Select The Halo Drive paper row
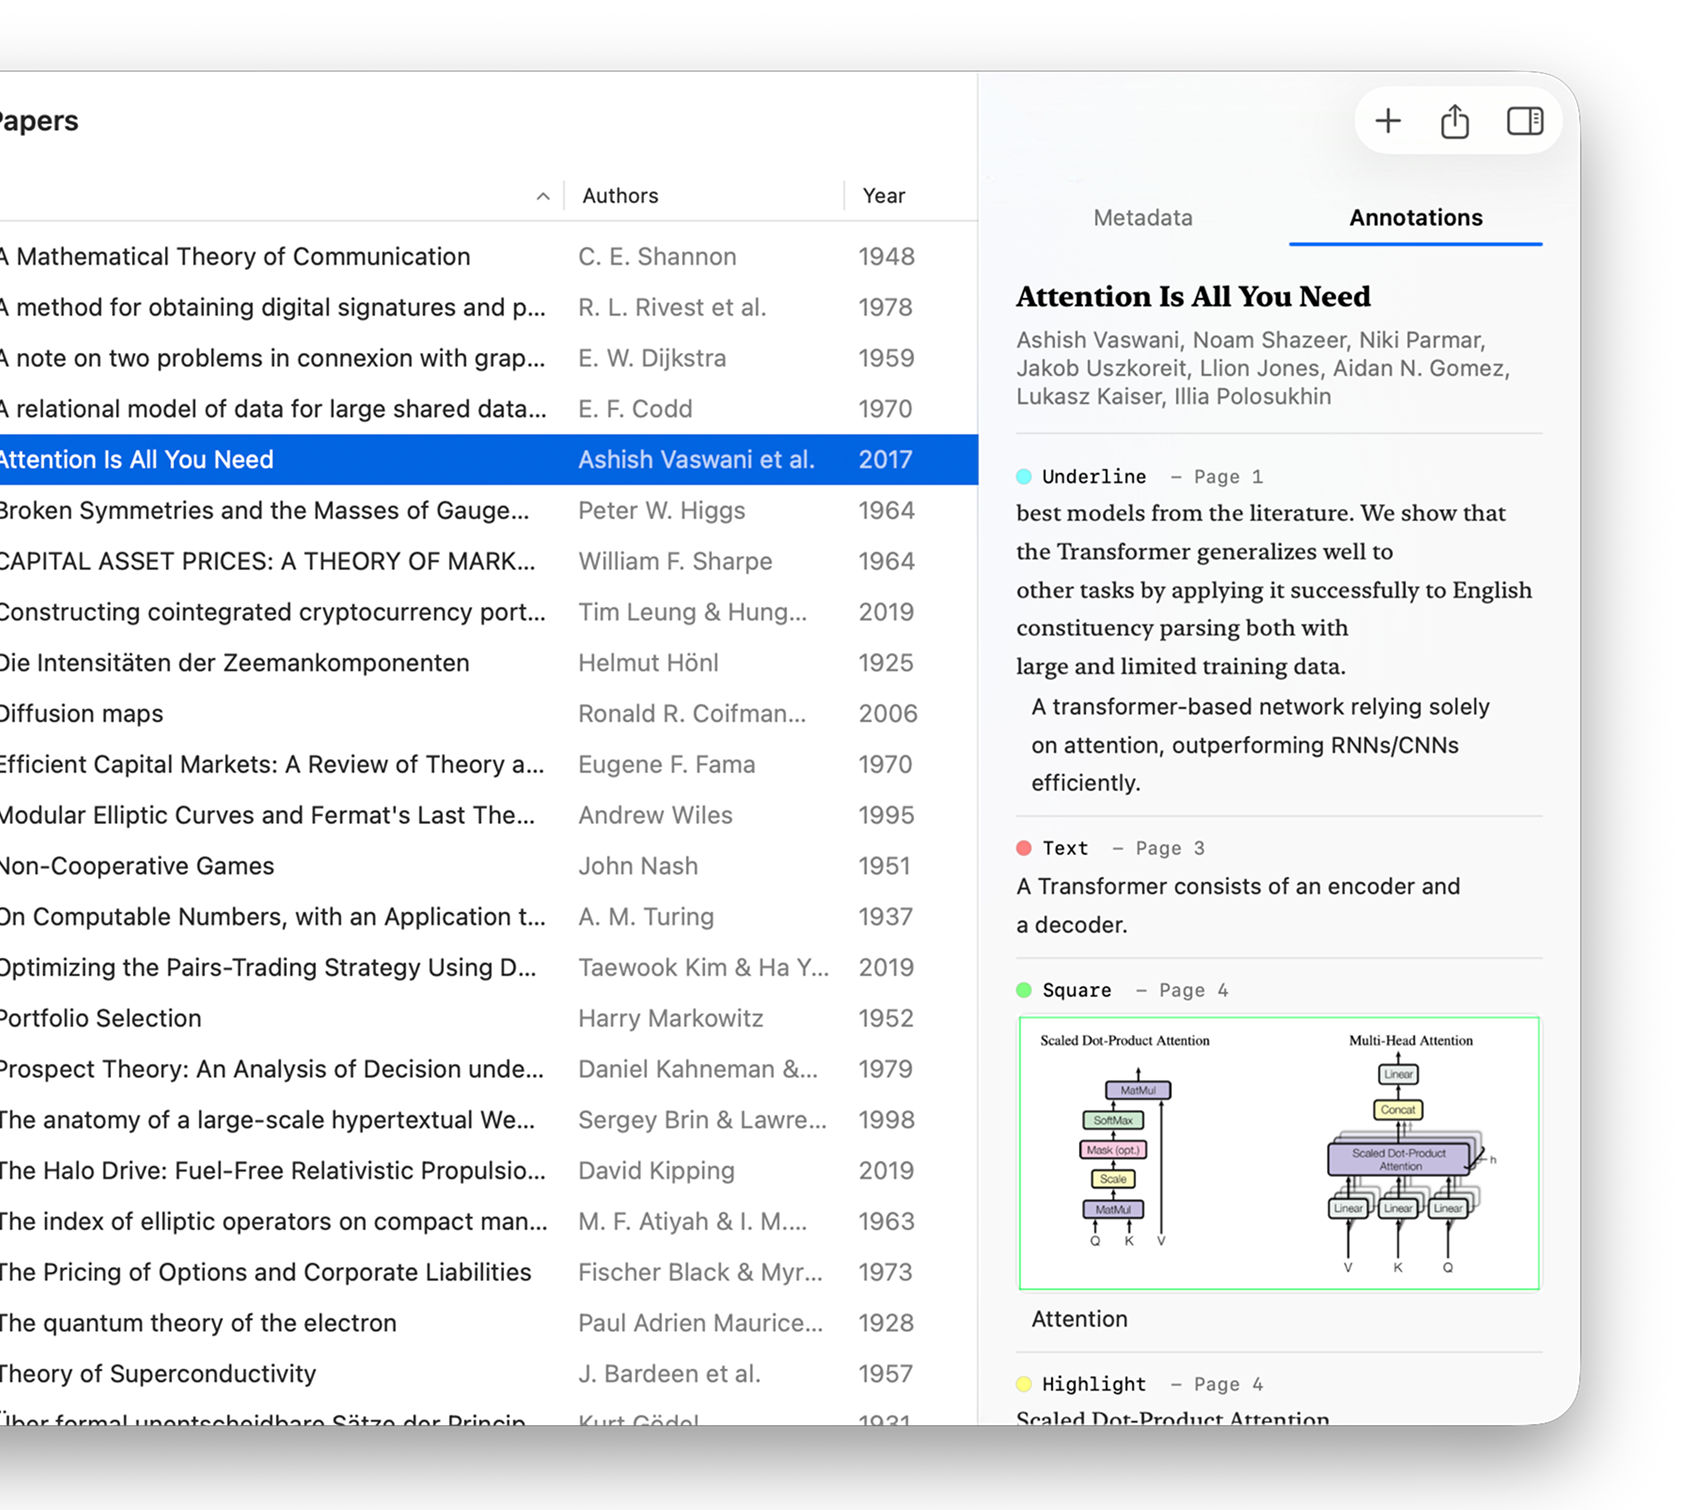The width and height of the screenshot is (1686, 1510). pos(488,1171)
